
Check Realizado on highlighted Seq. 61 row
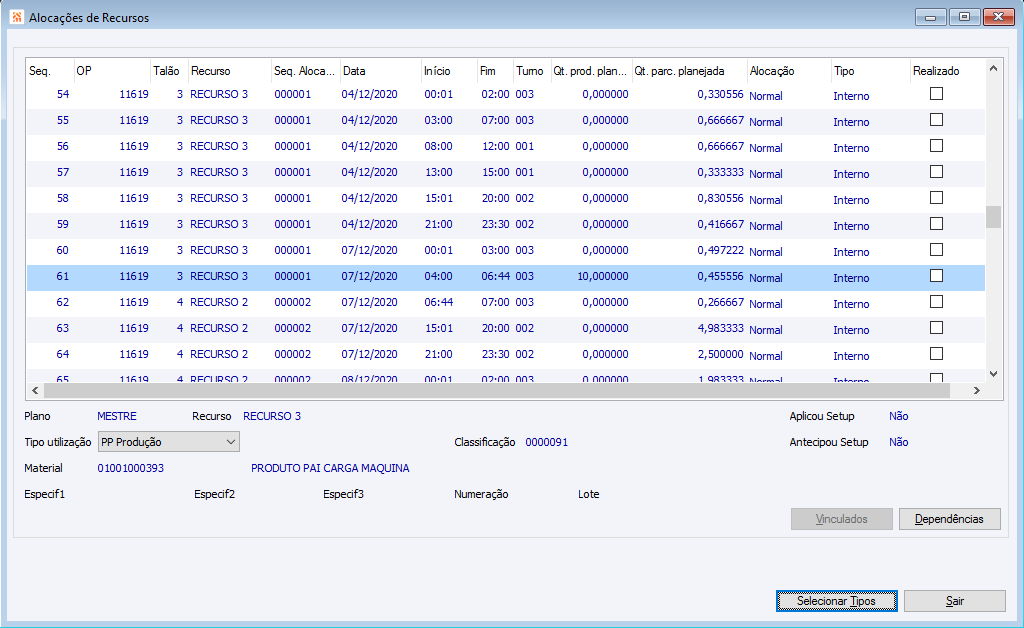click(x=936, y=276)
